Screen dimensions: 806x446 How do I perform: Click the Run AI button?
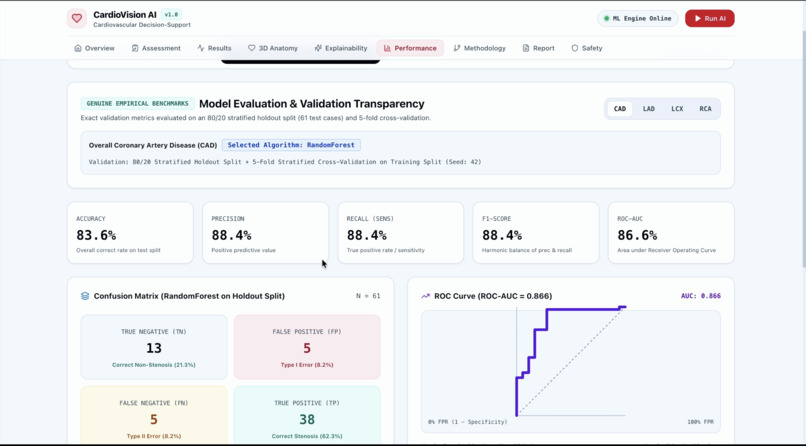(709, 18)
